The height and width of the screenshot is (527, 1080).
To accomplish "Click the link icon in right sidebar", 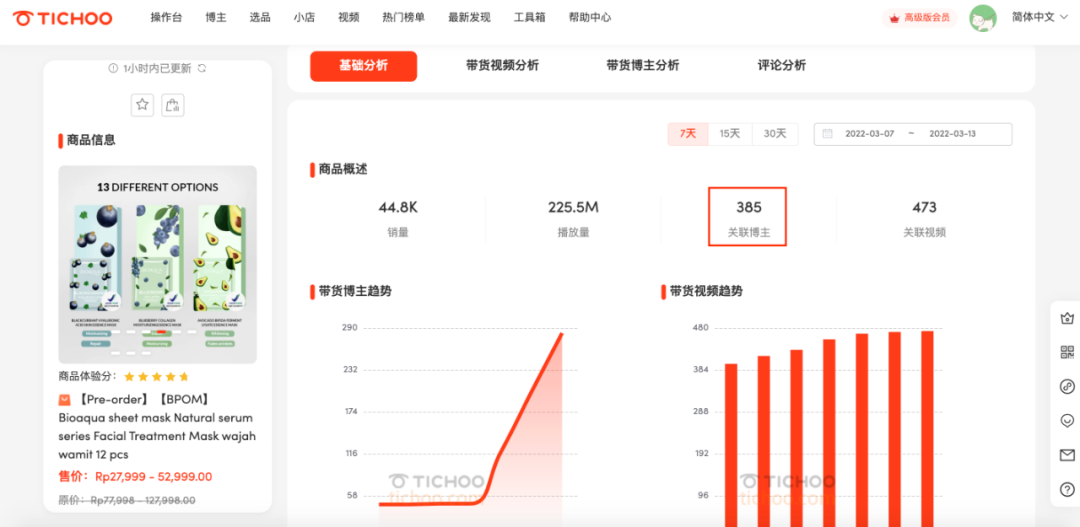I will pyautogui.click(x=1067, y=386).
